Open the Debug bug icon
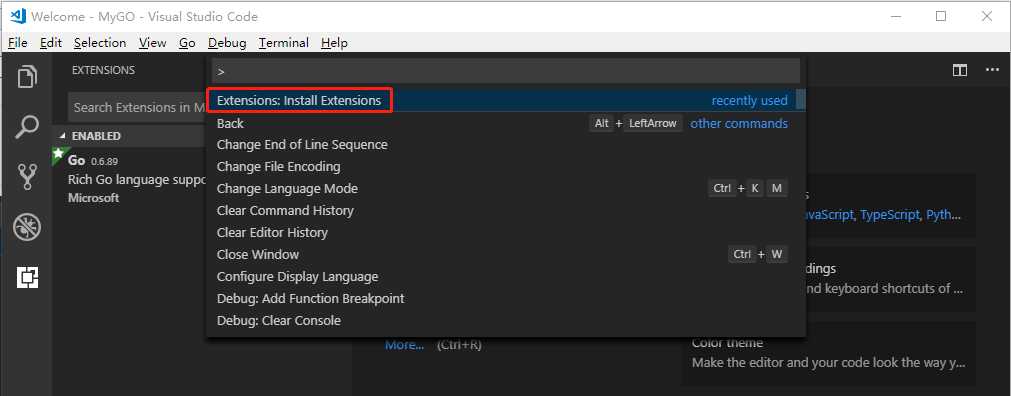 point(27,227)
